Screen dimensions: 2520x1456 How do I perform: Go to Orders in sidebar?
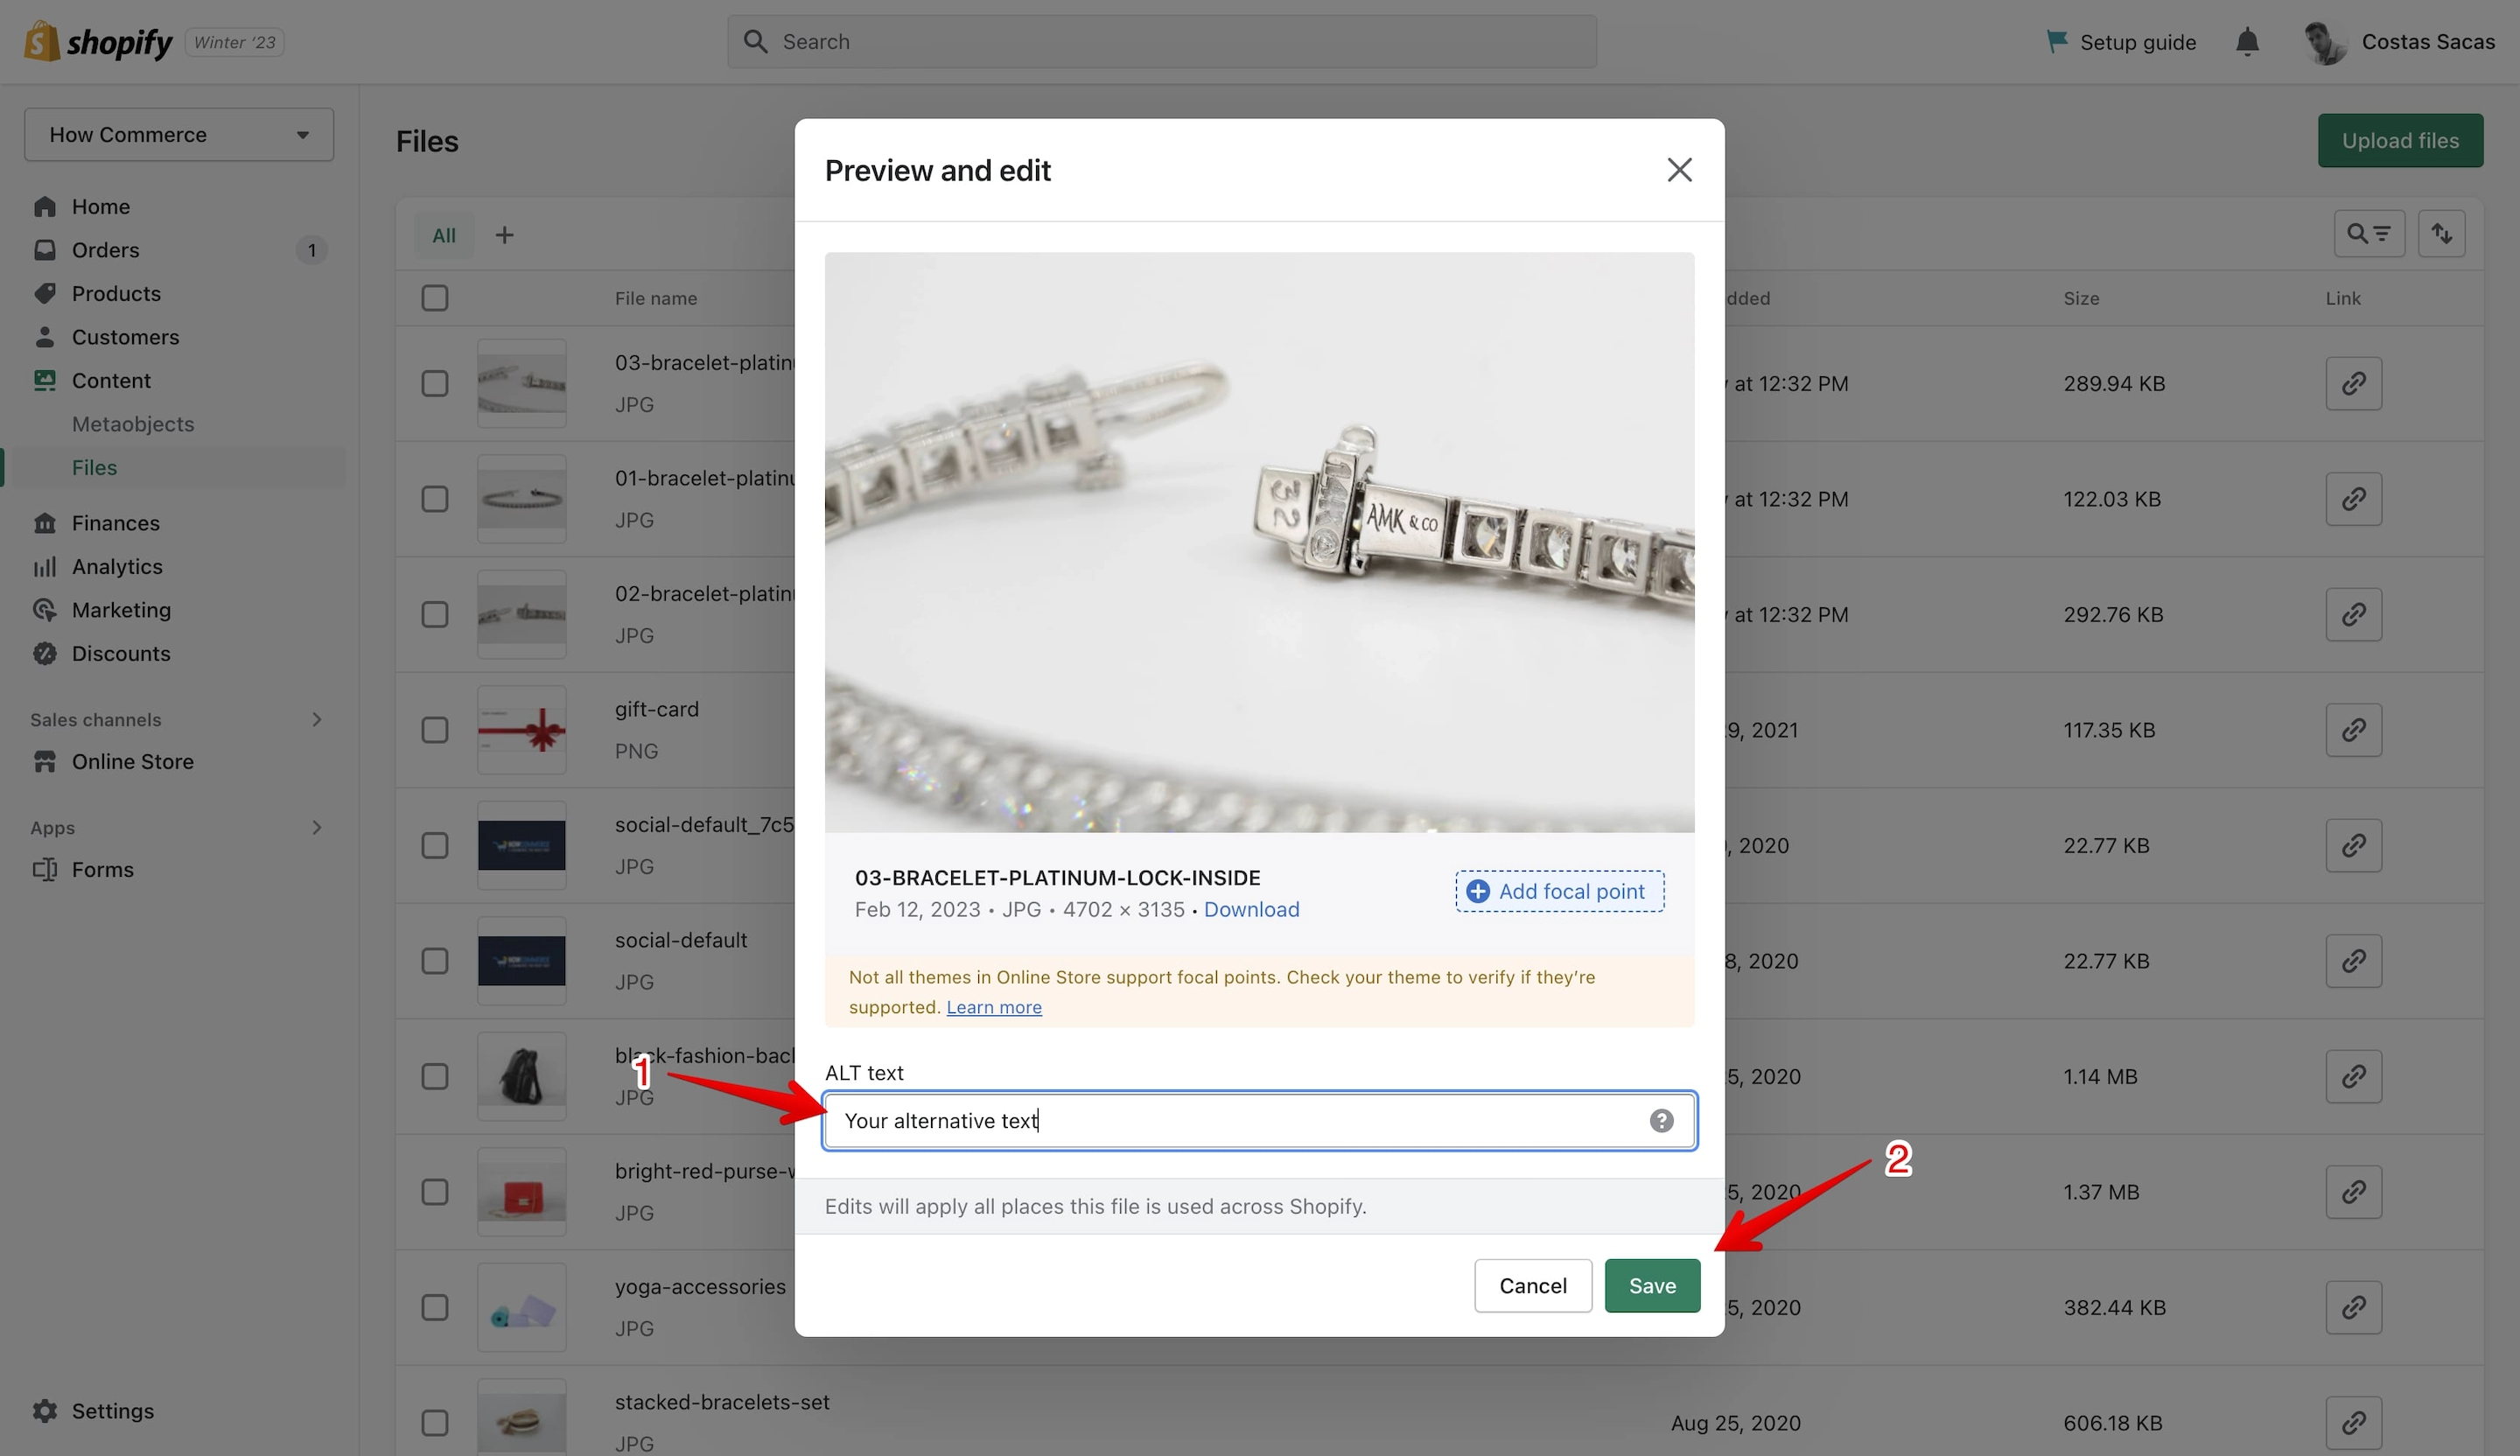click(x=105, y=250)
